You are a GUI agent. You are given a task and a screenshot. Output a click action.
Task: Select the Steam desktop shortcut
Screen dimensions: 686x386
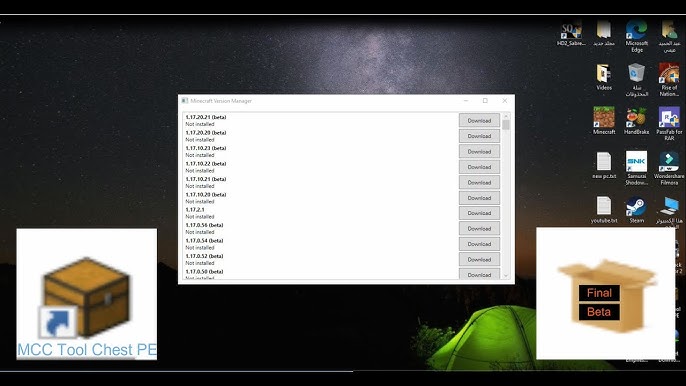[x=637, y=210]
